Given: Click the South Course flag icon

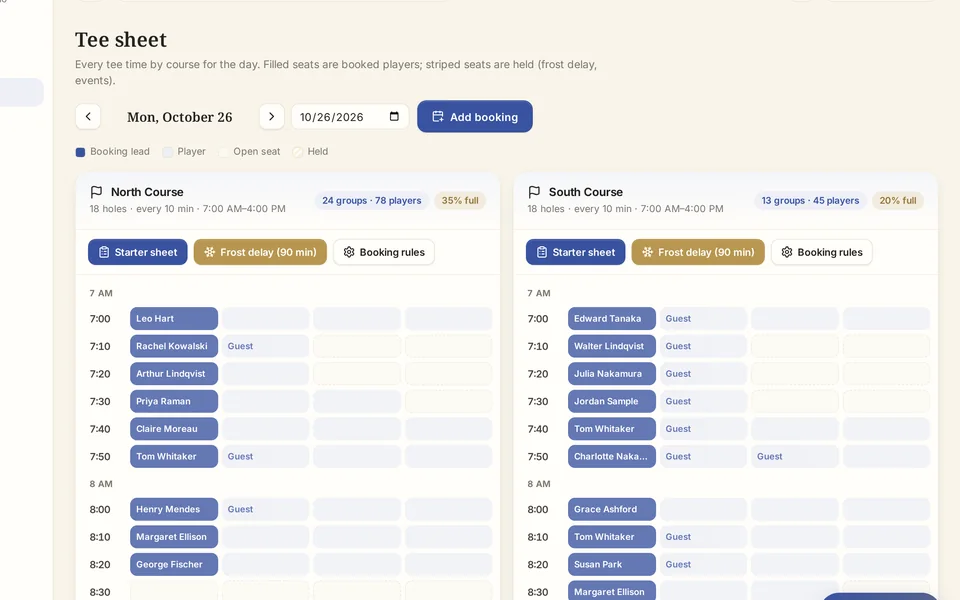Looking at the screenshot, I should (534, 192).
